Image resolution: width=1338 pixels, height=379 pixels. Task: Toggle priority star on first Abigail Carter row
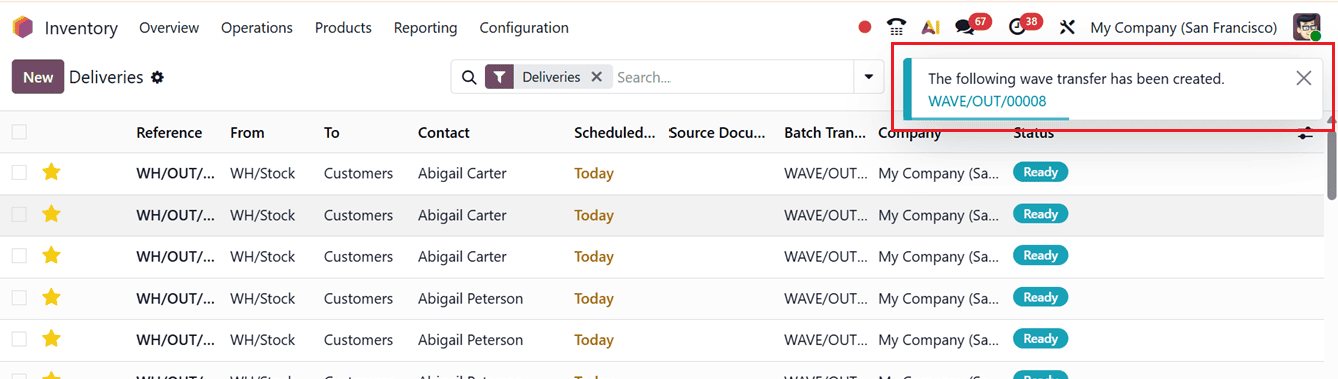[51, 172]
